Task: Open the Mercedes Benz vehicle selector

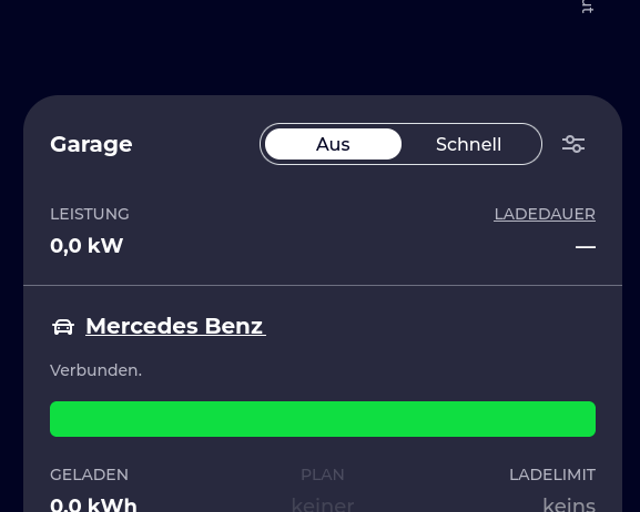Action: [x=176, y=326]
